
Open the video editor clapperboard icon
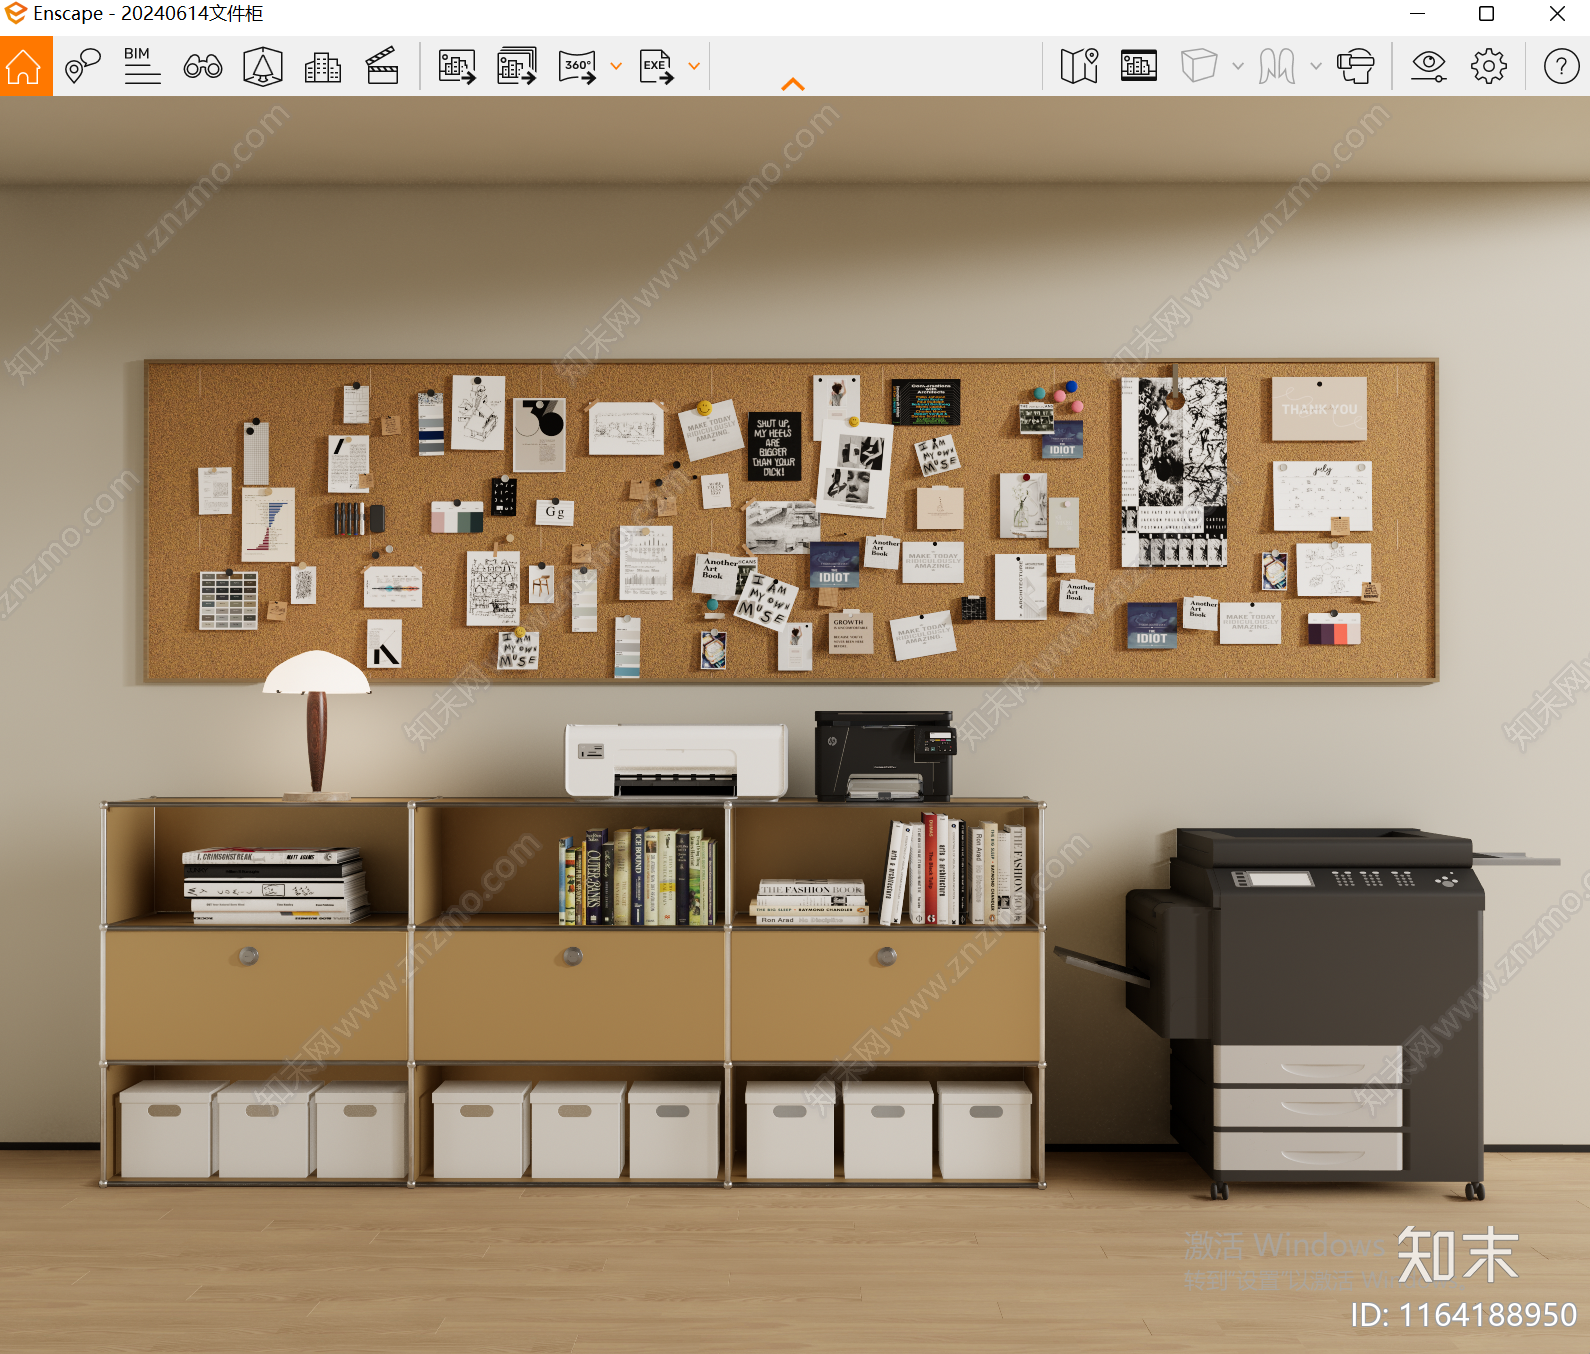click(x=382, y=67)
